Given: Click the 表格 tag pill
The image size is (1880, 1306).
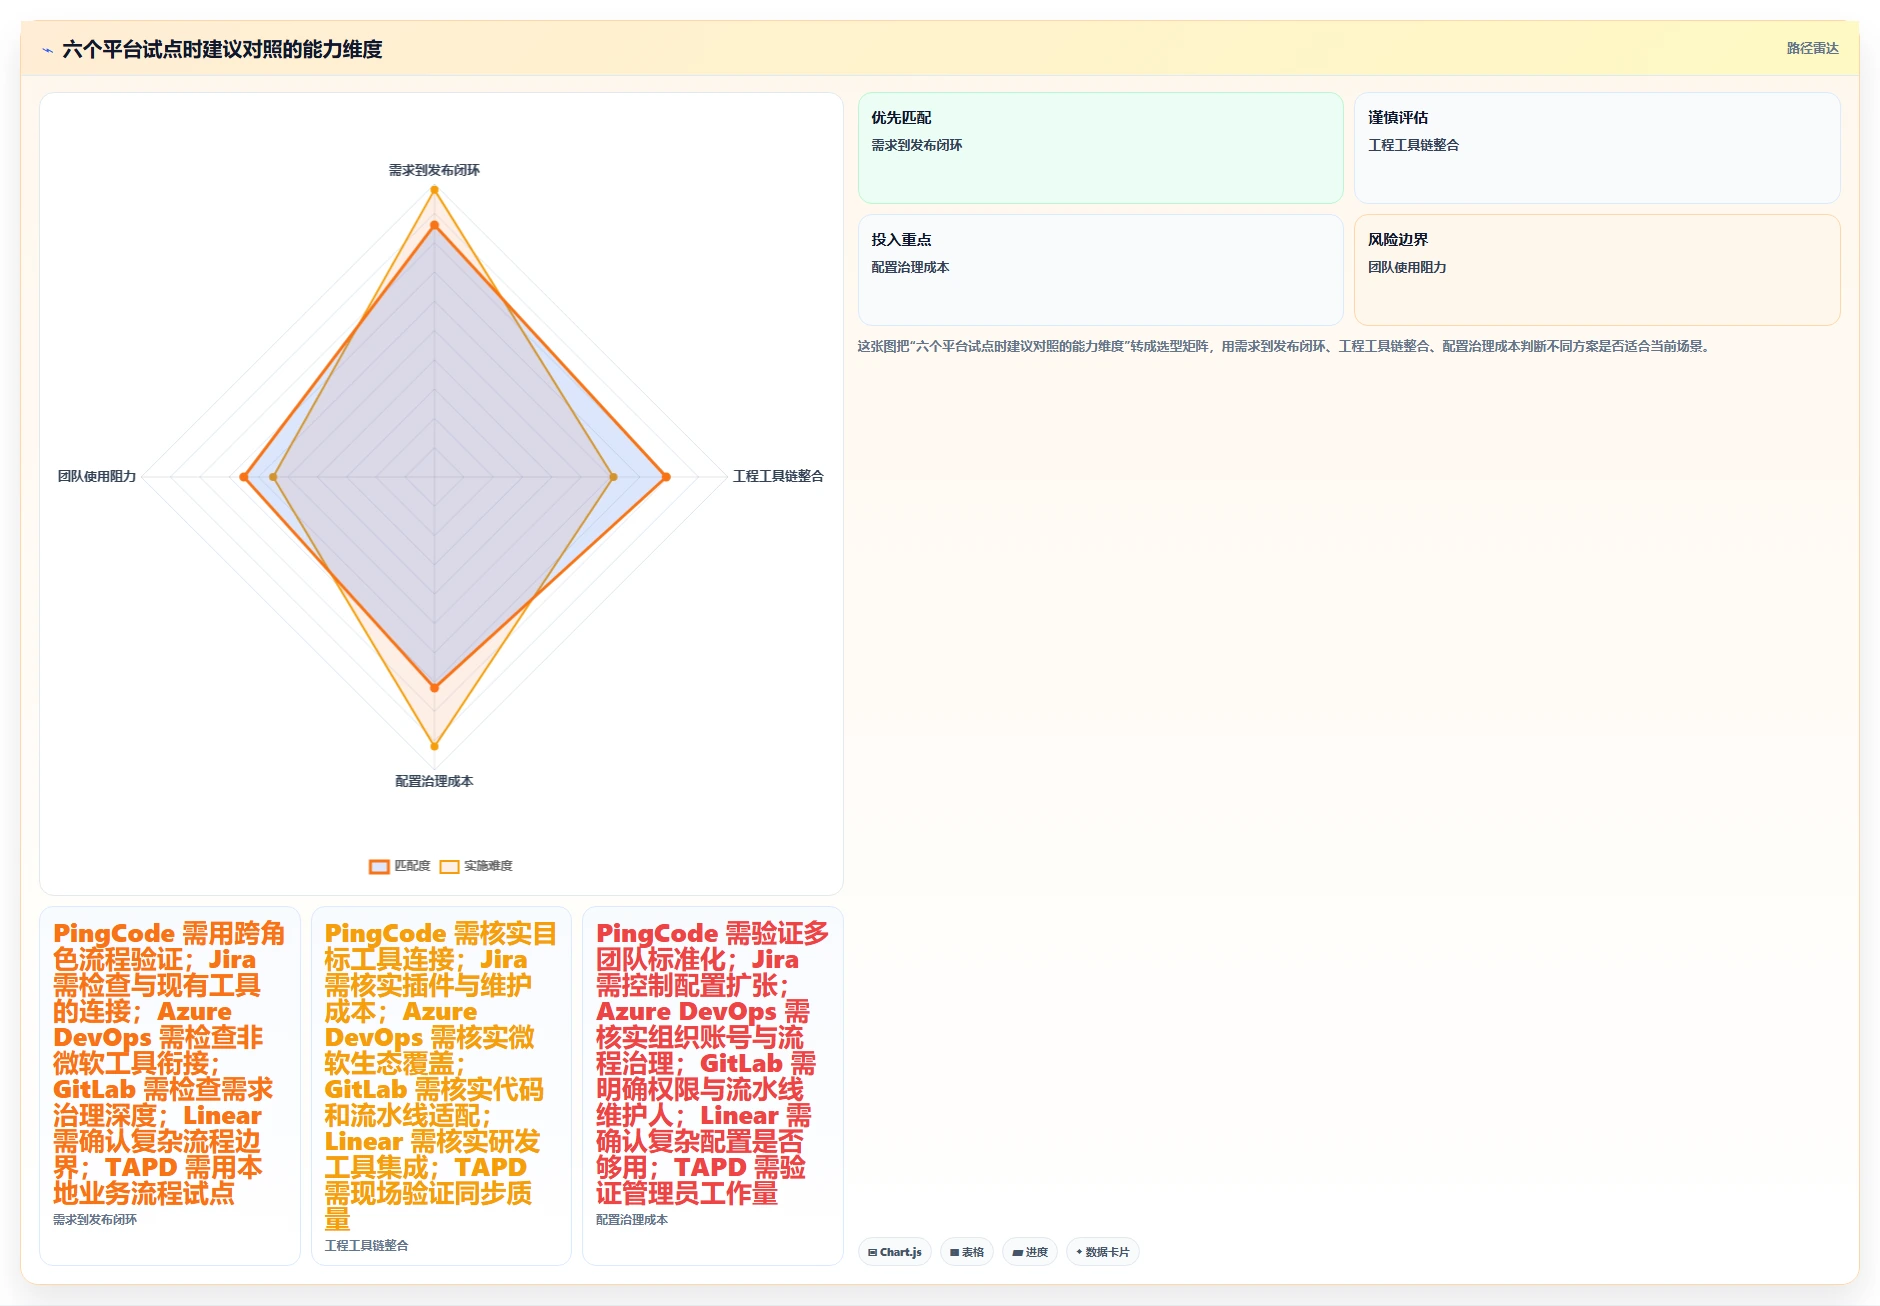Looking at the screenshot, I should coord(967,1252).
